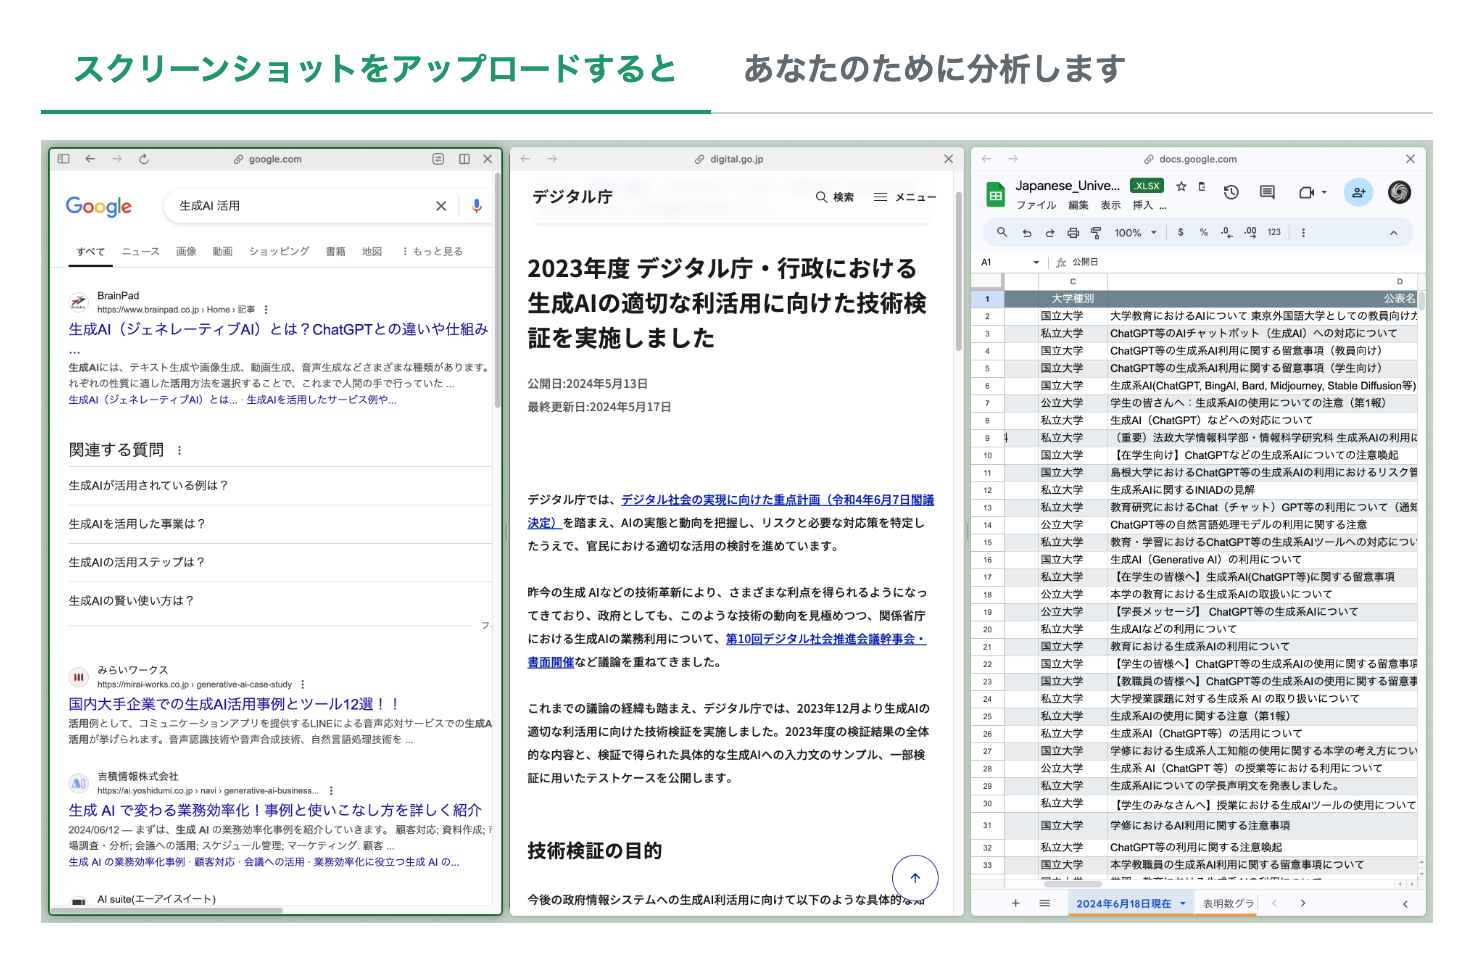The image size is (1484, 970).
Task: Open the A1 name box dropdown
Action: (x=1036, y=262)
